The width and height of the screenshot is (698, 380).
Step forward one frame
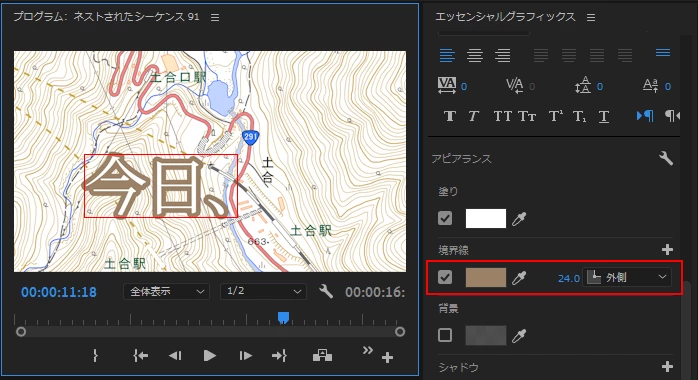click(245, 356)
